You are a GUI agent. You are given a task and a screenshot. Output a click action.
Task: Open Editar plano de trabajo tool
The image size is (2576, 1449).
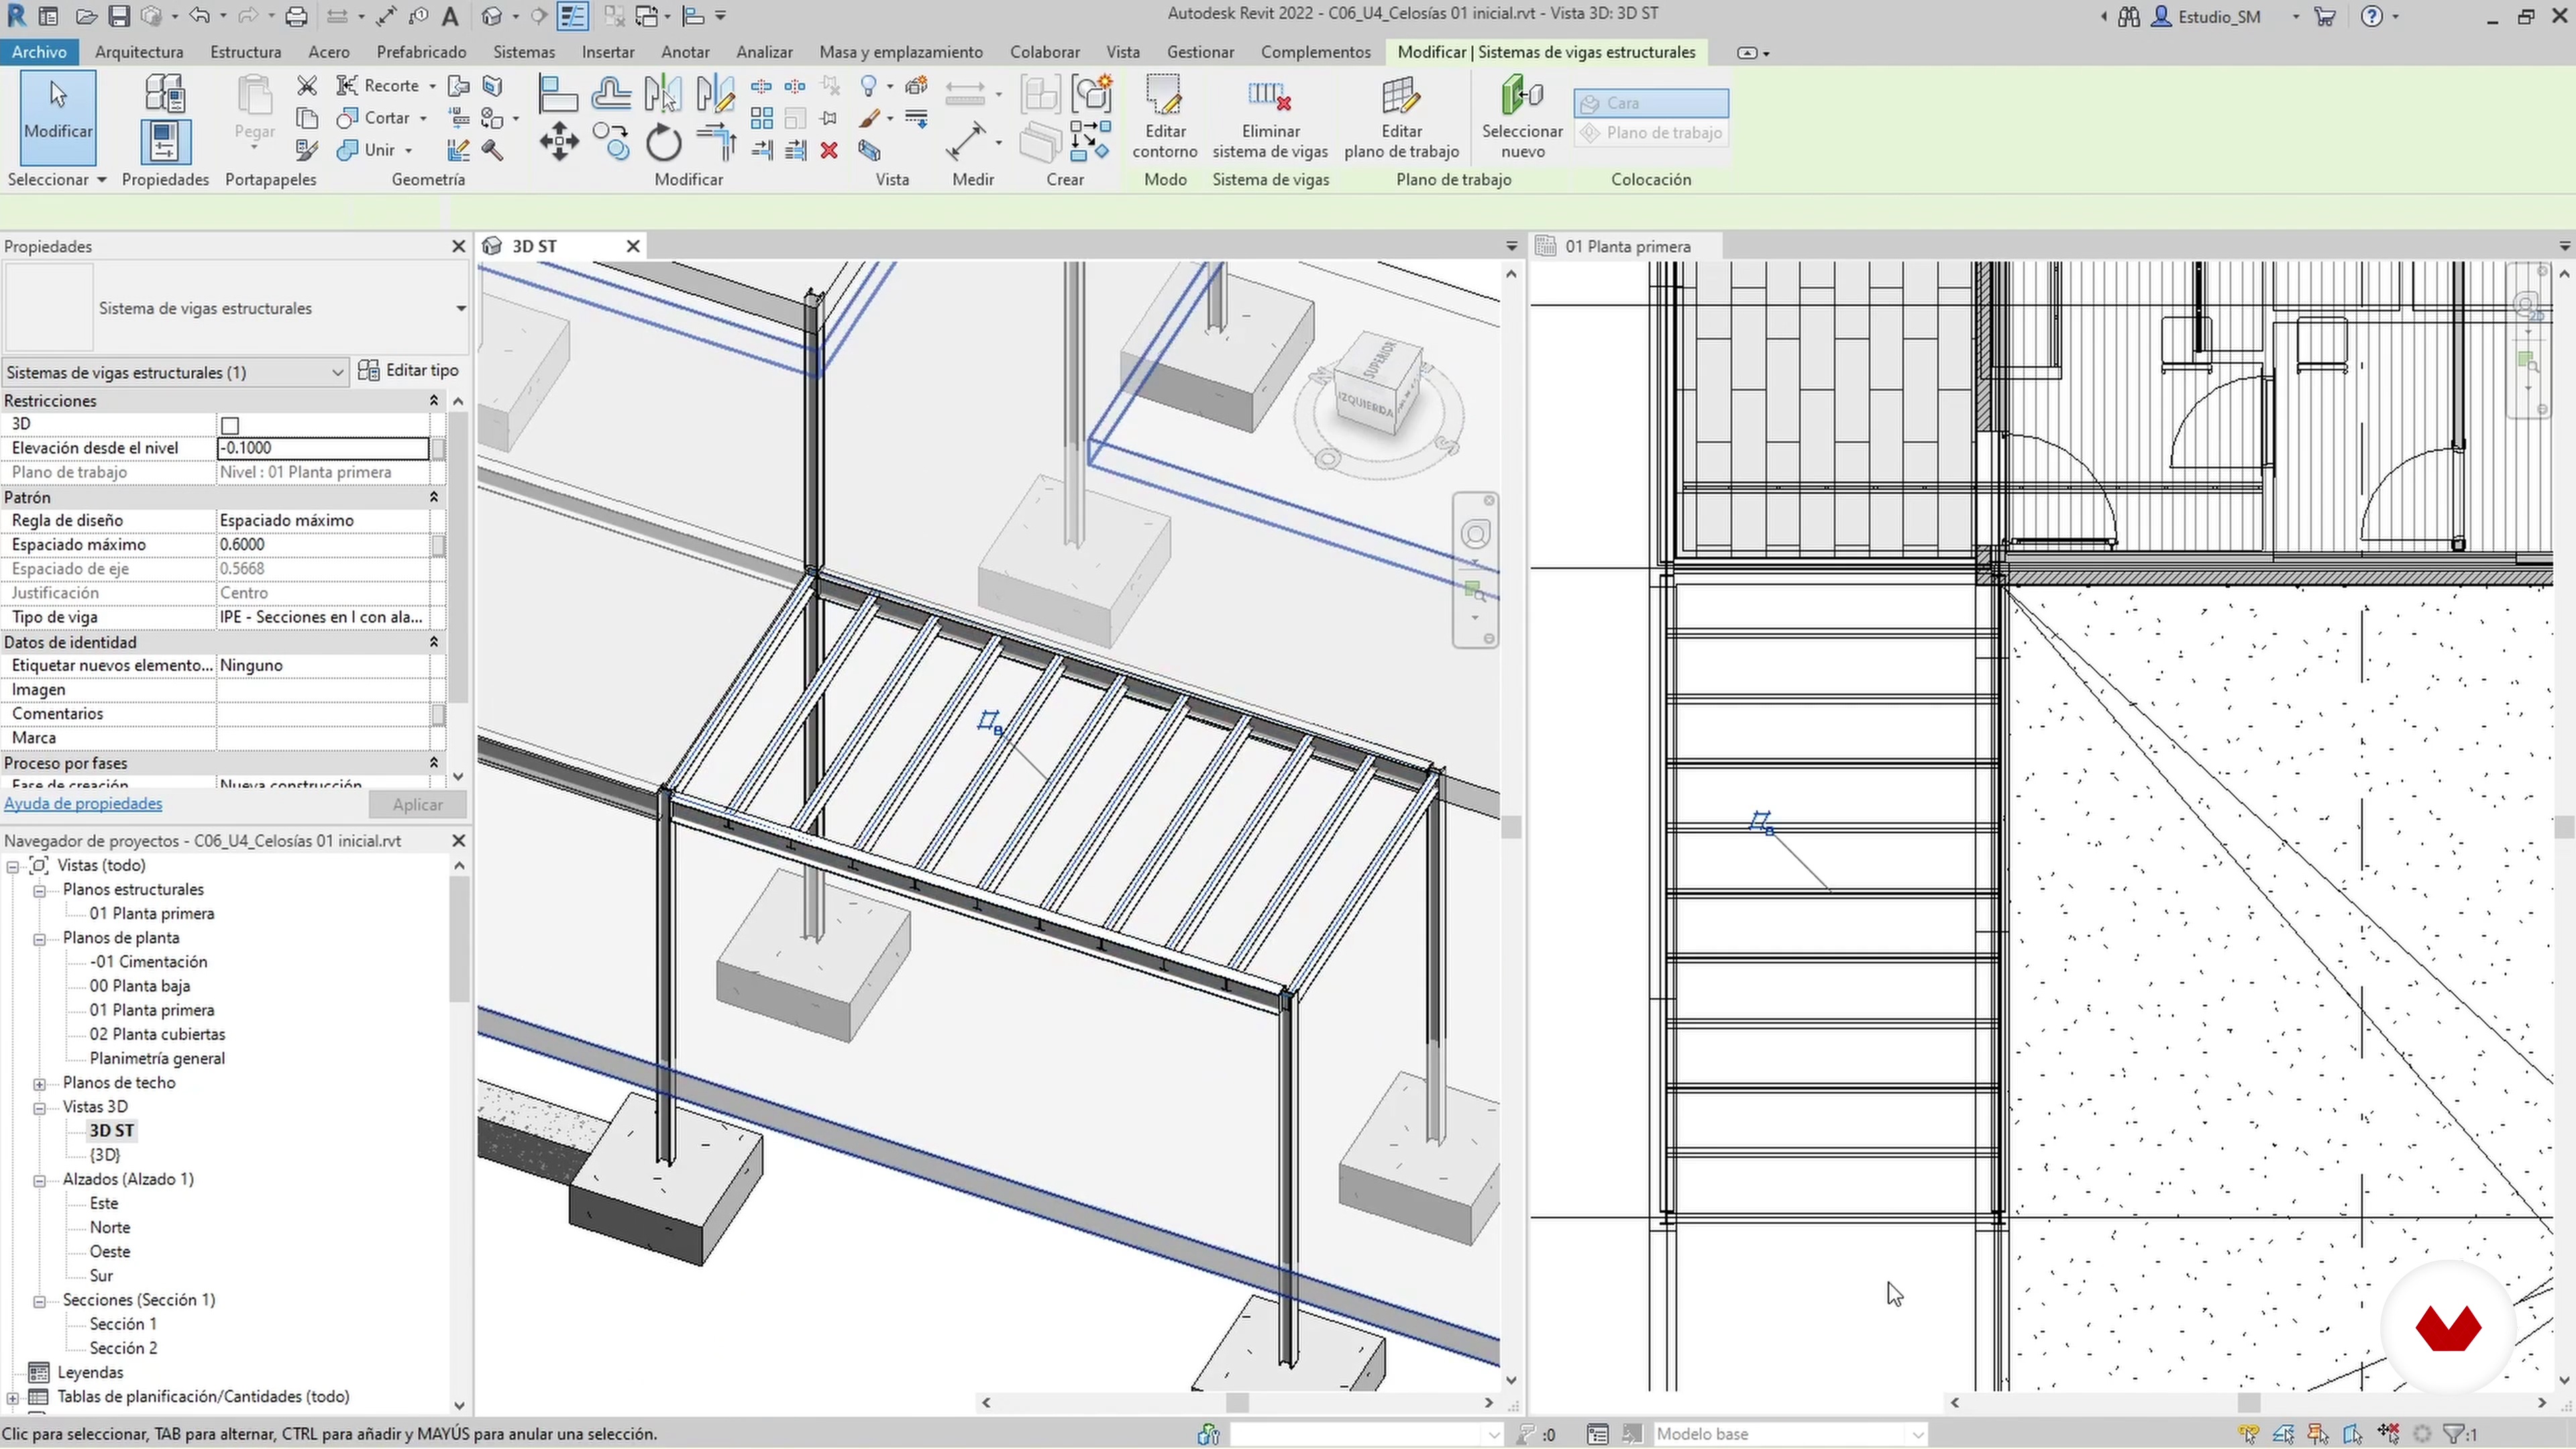(x=1400, y=98)
